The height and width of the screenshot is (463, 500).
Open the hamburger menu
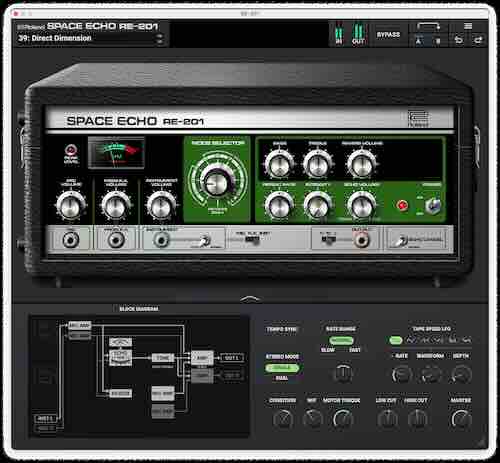click(x=468, y=26)
